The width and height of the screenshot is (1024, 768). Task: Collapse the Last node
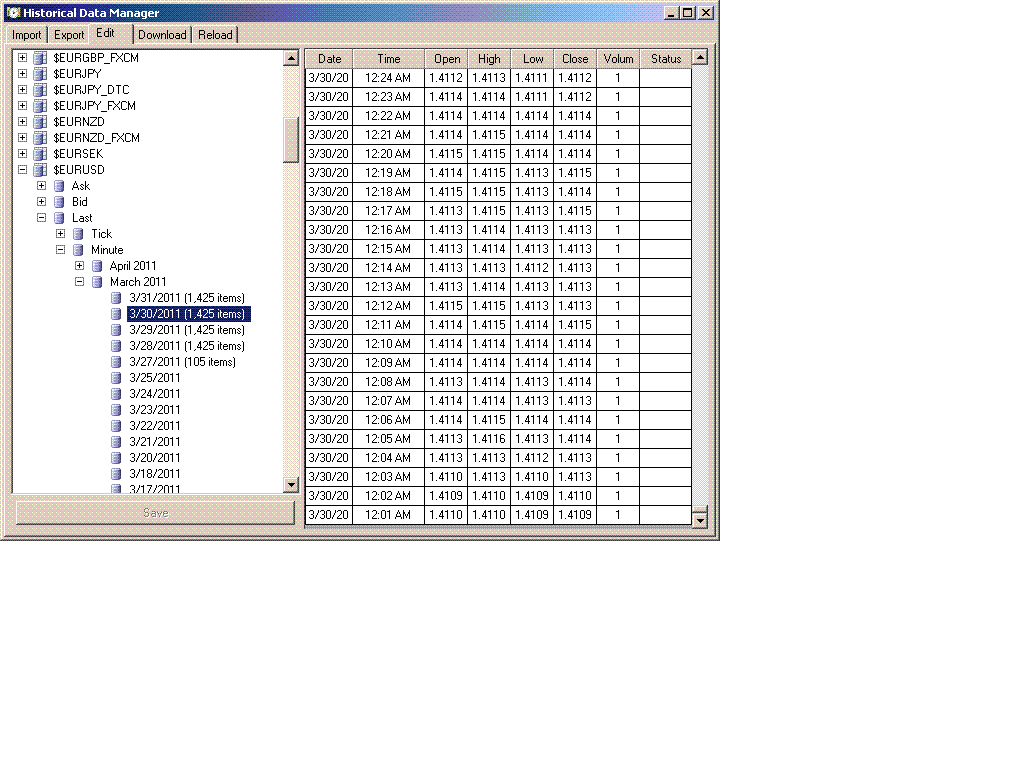point(41,217)
